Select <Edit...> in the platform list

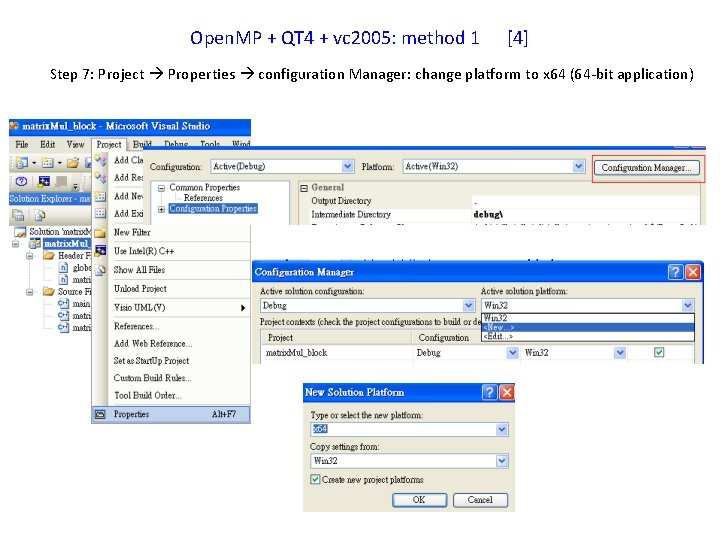pyautogui.click(x=587, y=337)
